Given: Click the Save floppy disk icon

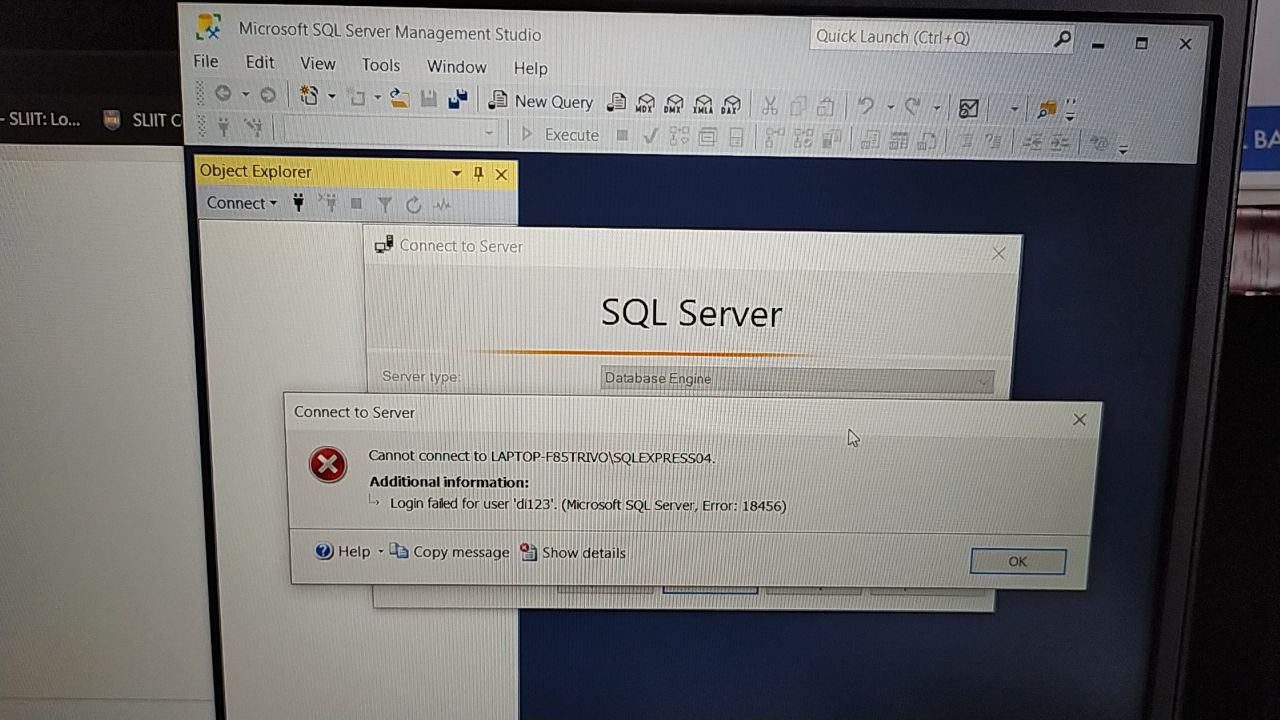Looking at the screenshot, I should coord(429,99).
